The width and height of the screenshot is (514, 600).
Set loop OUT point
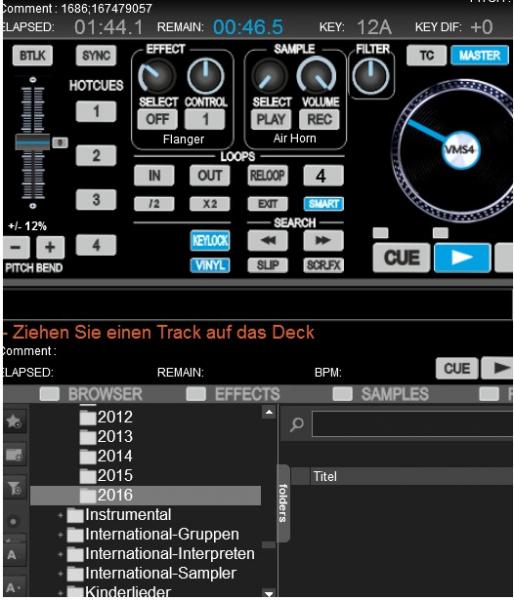coord(210,175)
